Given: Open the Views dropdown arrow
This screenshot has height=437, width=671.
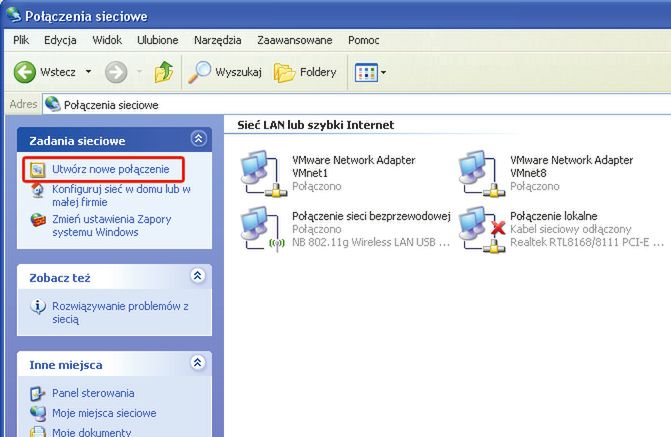Looking at the screenshot, I should (x=383, y=72).
